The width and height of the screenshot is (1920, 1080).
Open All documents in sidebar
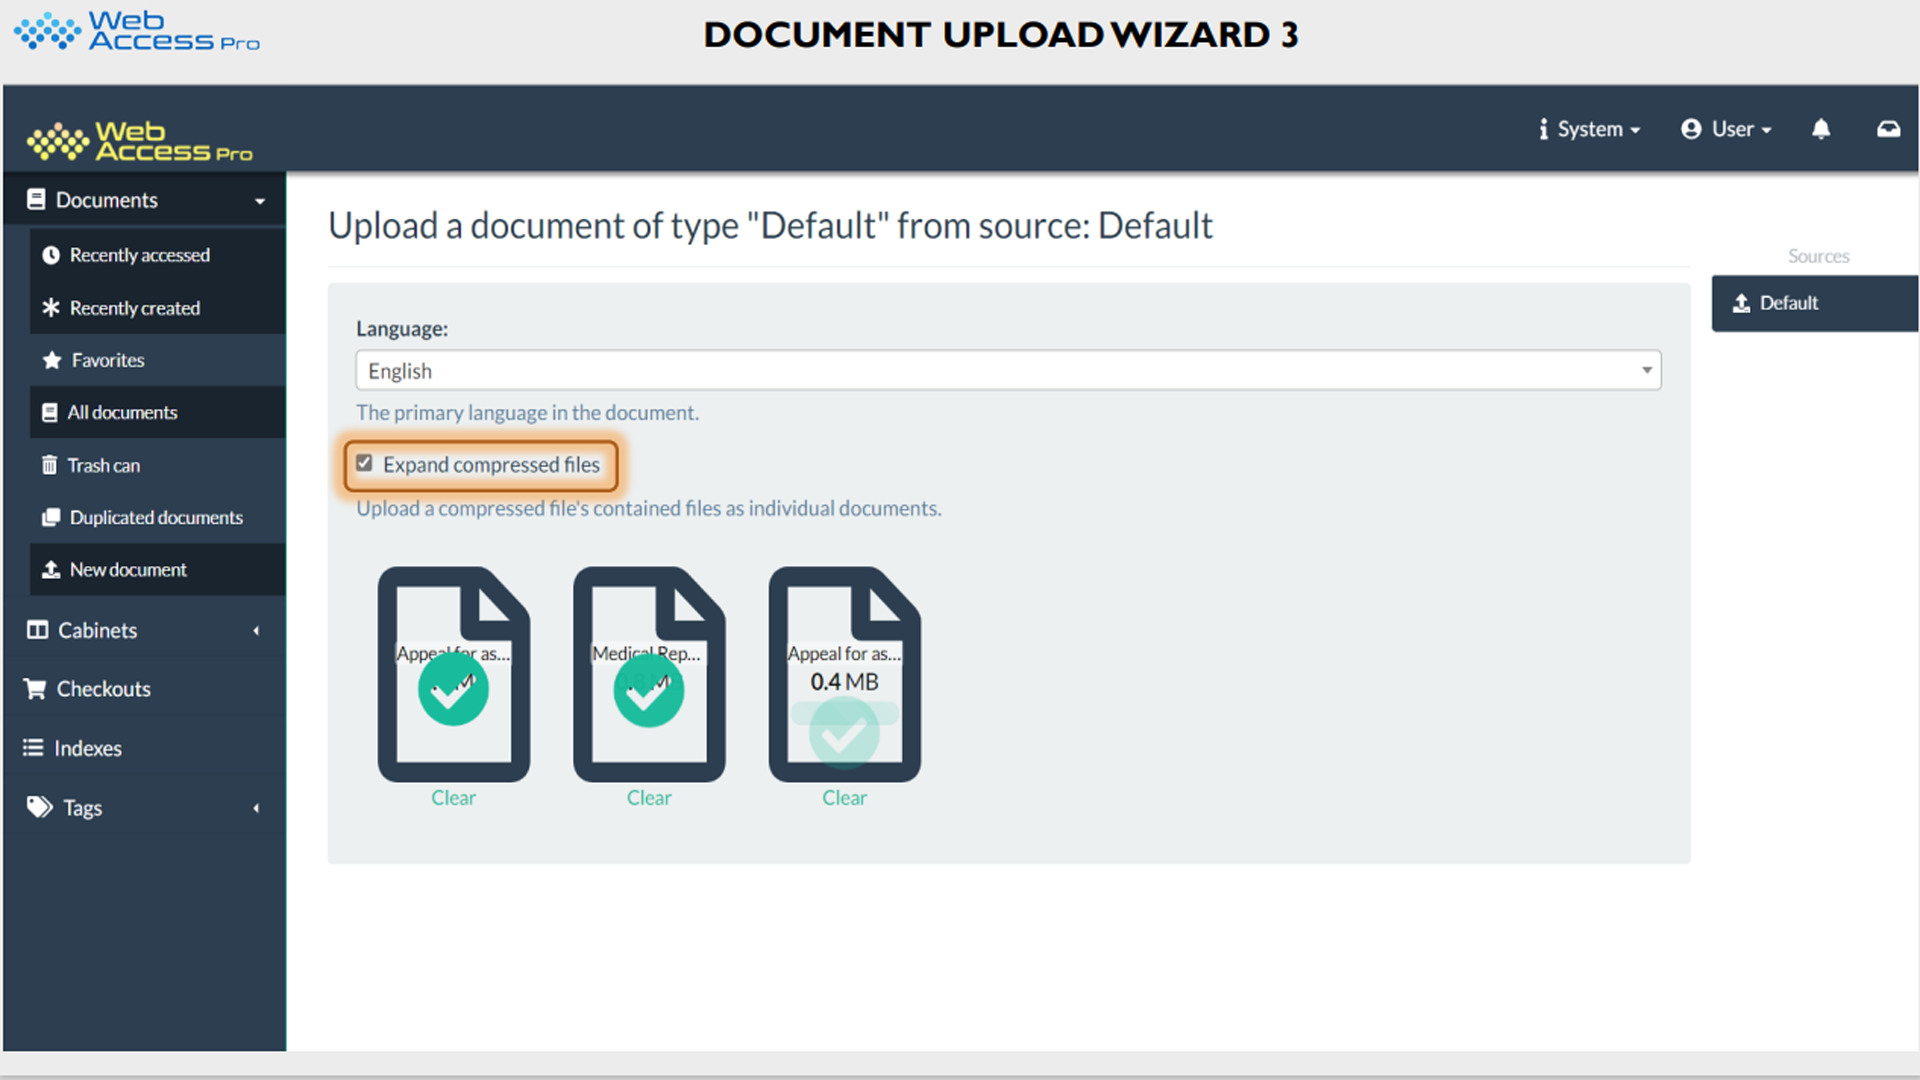(122, 412)
